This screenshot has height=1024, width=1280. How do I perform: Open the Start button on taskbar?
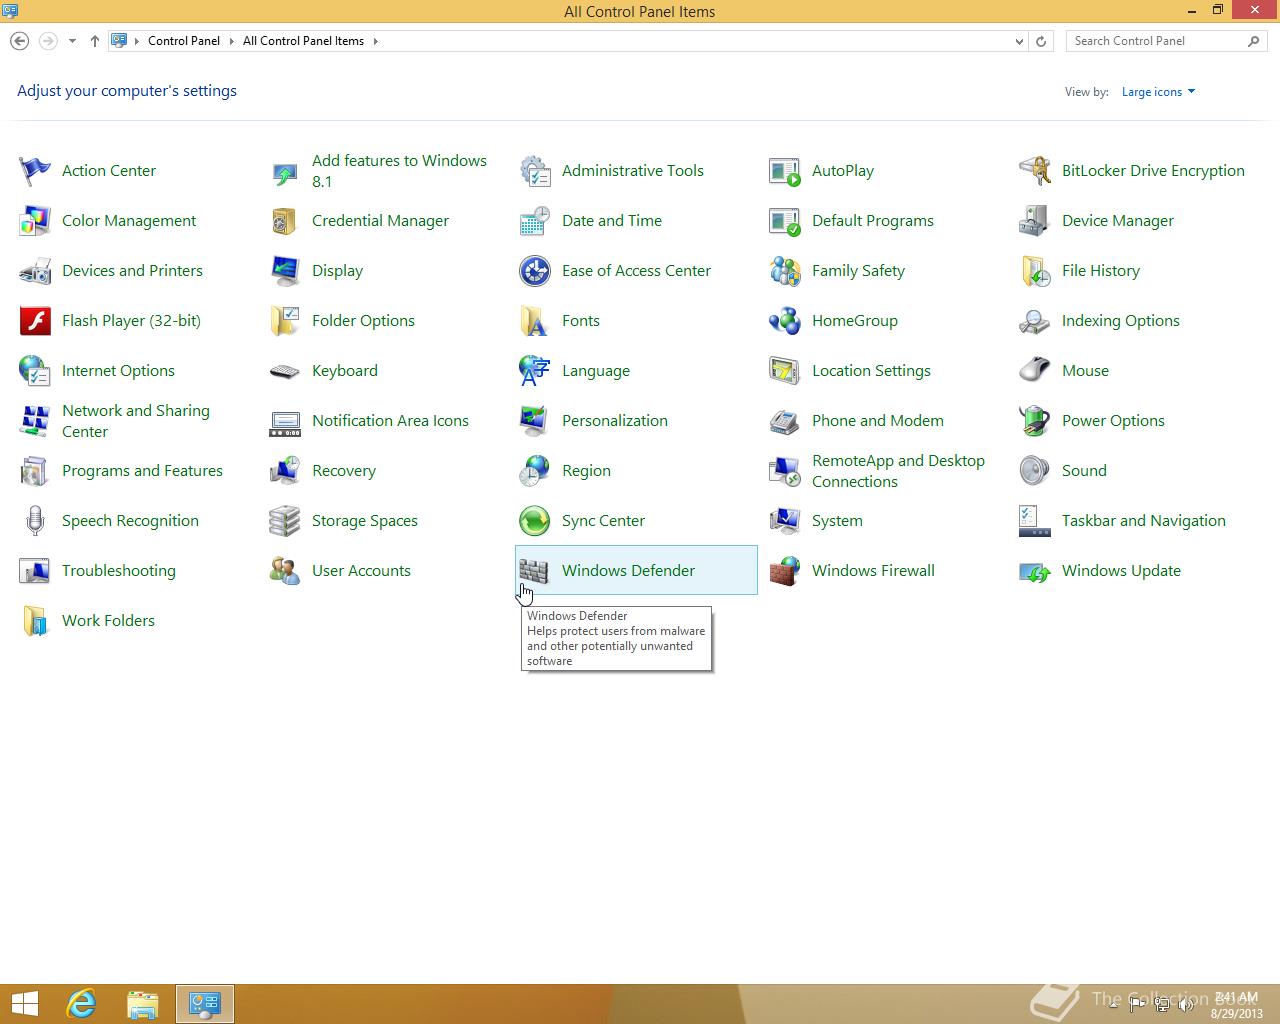(x=25, y=1004)
